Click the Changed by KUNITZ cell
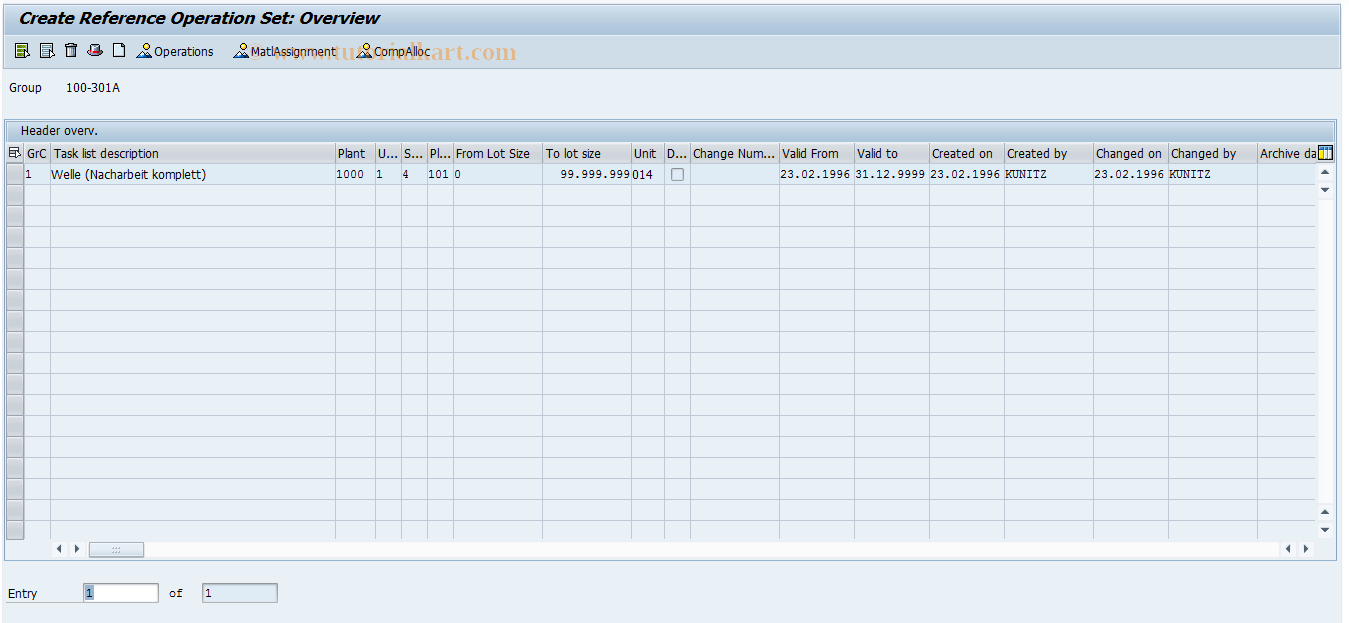Screen dimensions: 1349x623 click(x=1213, y=174)
